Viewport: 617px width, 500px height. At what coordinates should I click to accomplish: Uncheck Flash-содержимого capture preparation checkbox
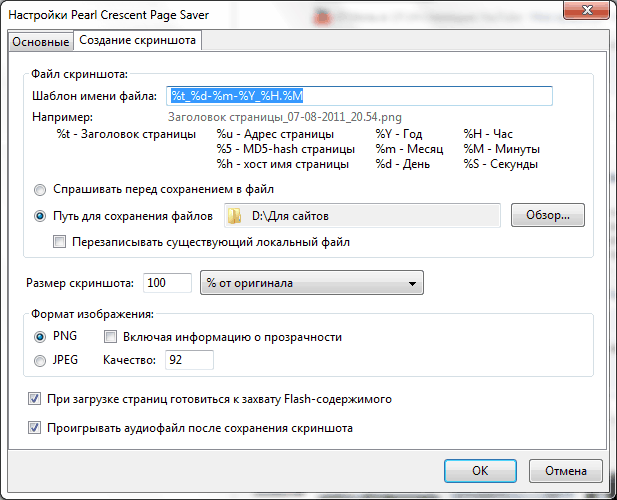point(34,399)
